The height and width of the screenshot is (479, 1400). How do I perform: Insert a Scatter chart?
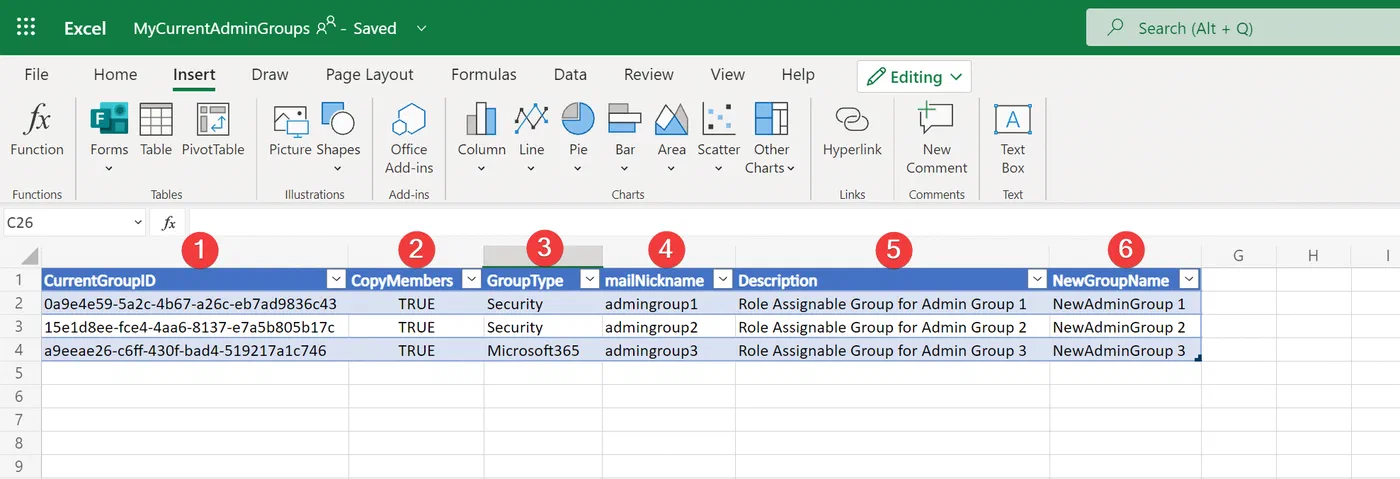[719, 119]
